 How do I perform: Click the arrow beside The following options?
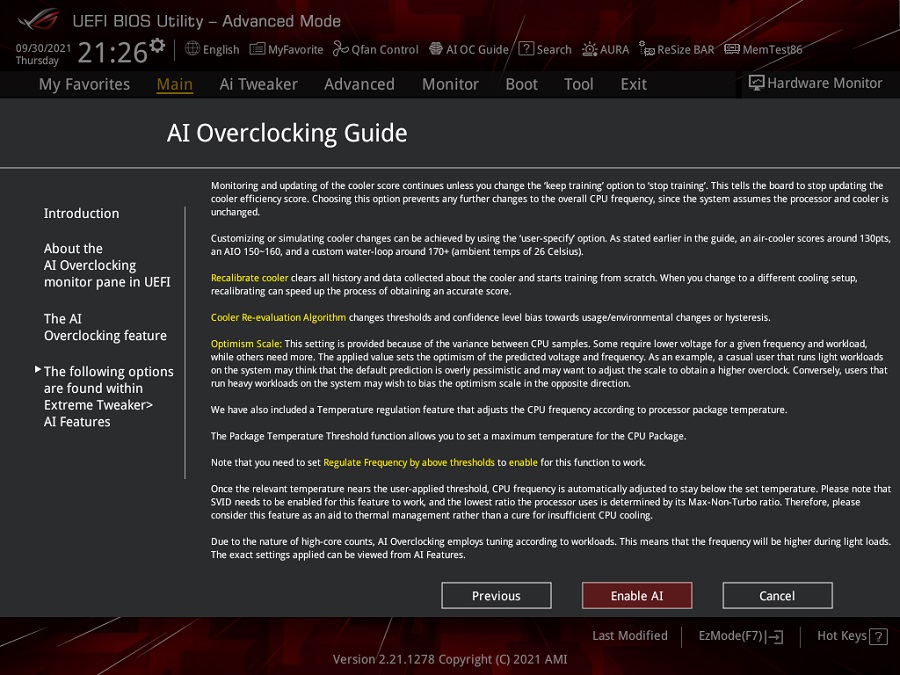pyautogui.click(x=38, y=370)
